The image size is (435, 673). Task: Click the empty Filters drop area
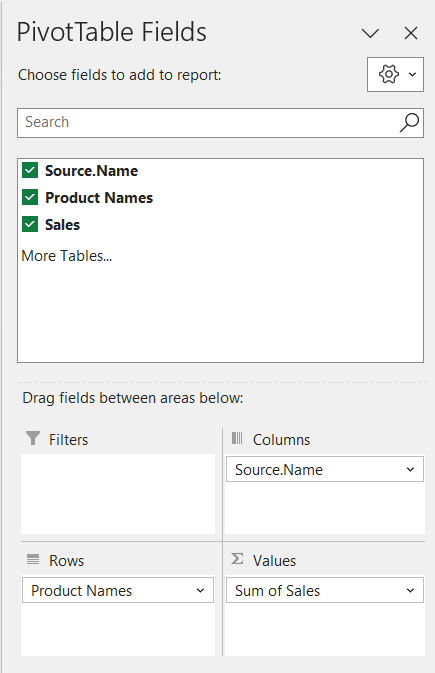[x=118, y=494]
